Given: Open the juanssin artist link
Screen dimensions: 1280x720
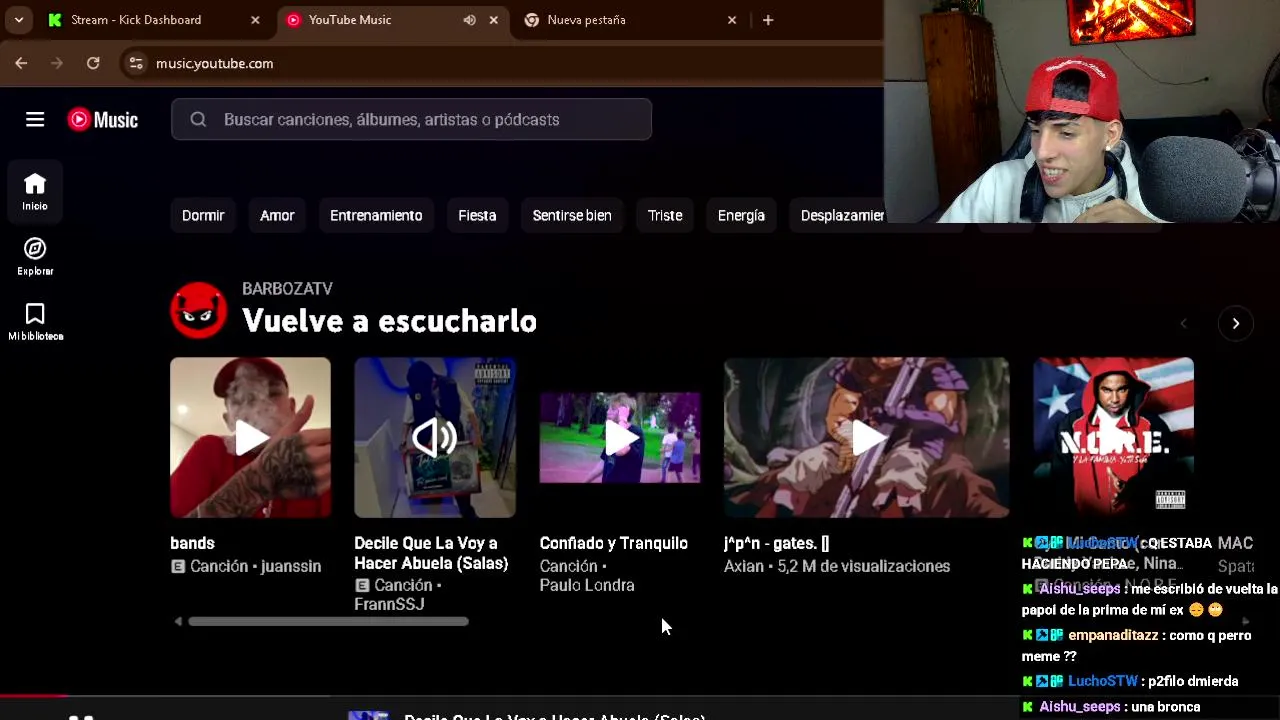Looking at the screenshot, I should [289, 566].
